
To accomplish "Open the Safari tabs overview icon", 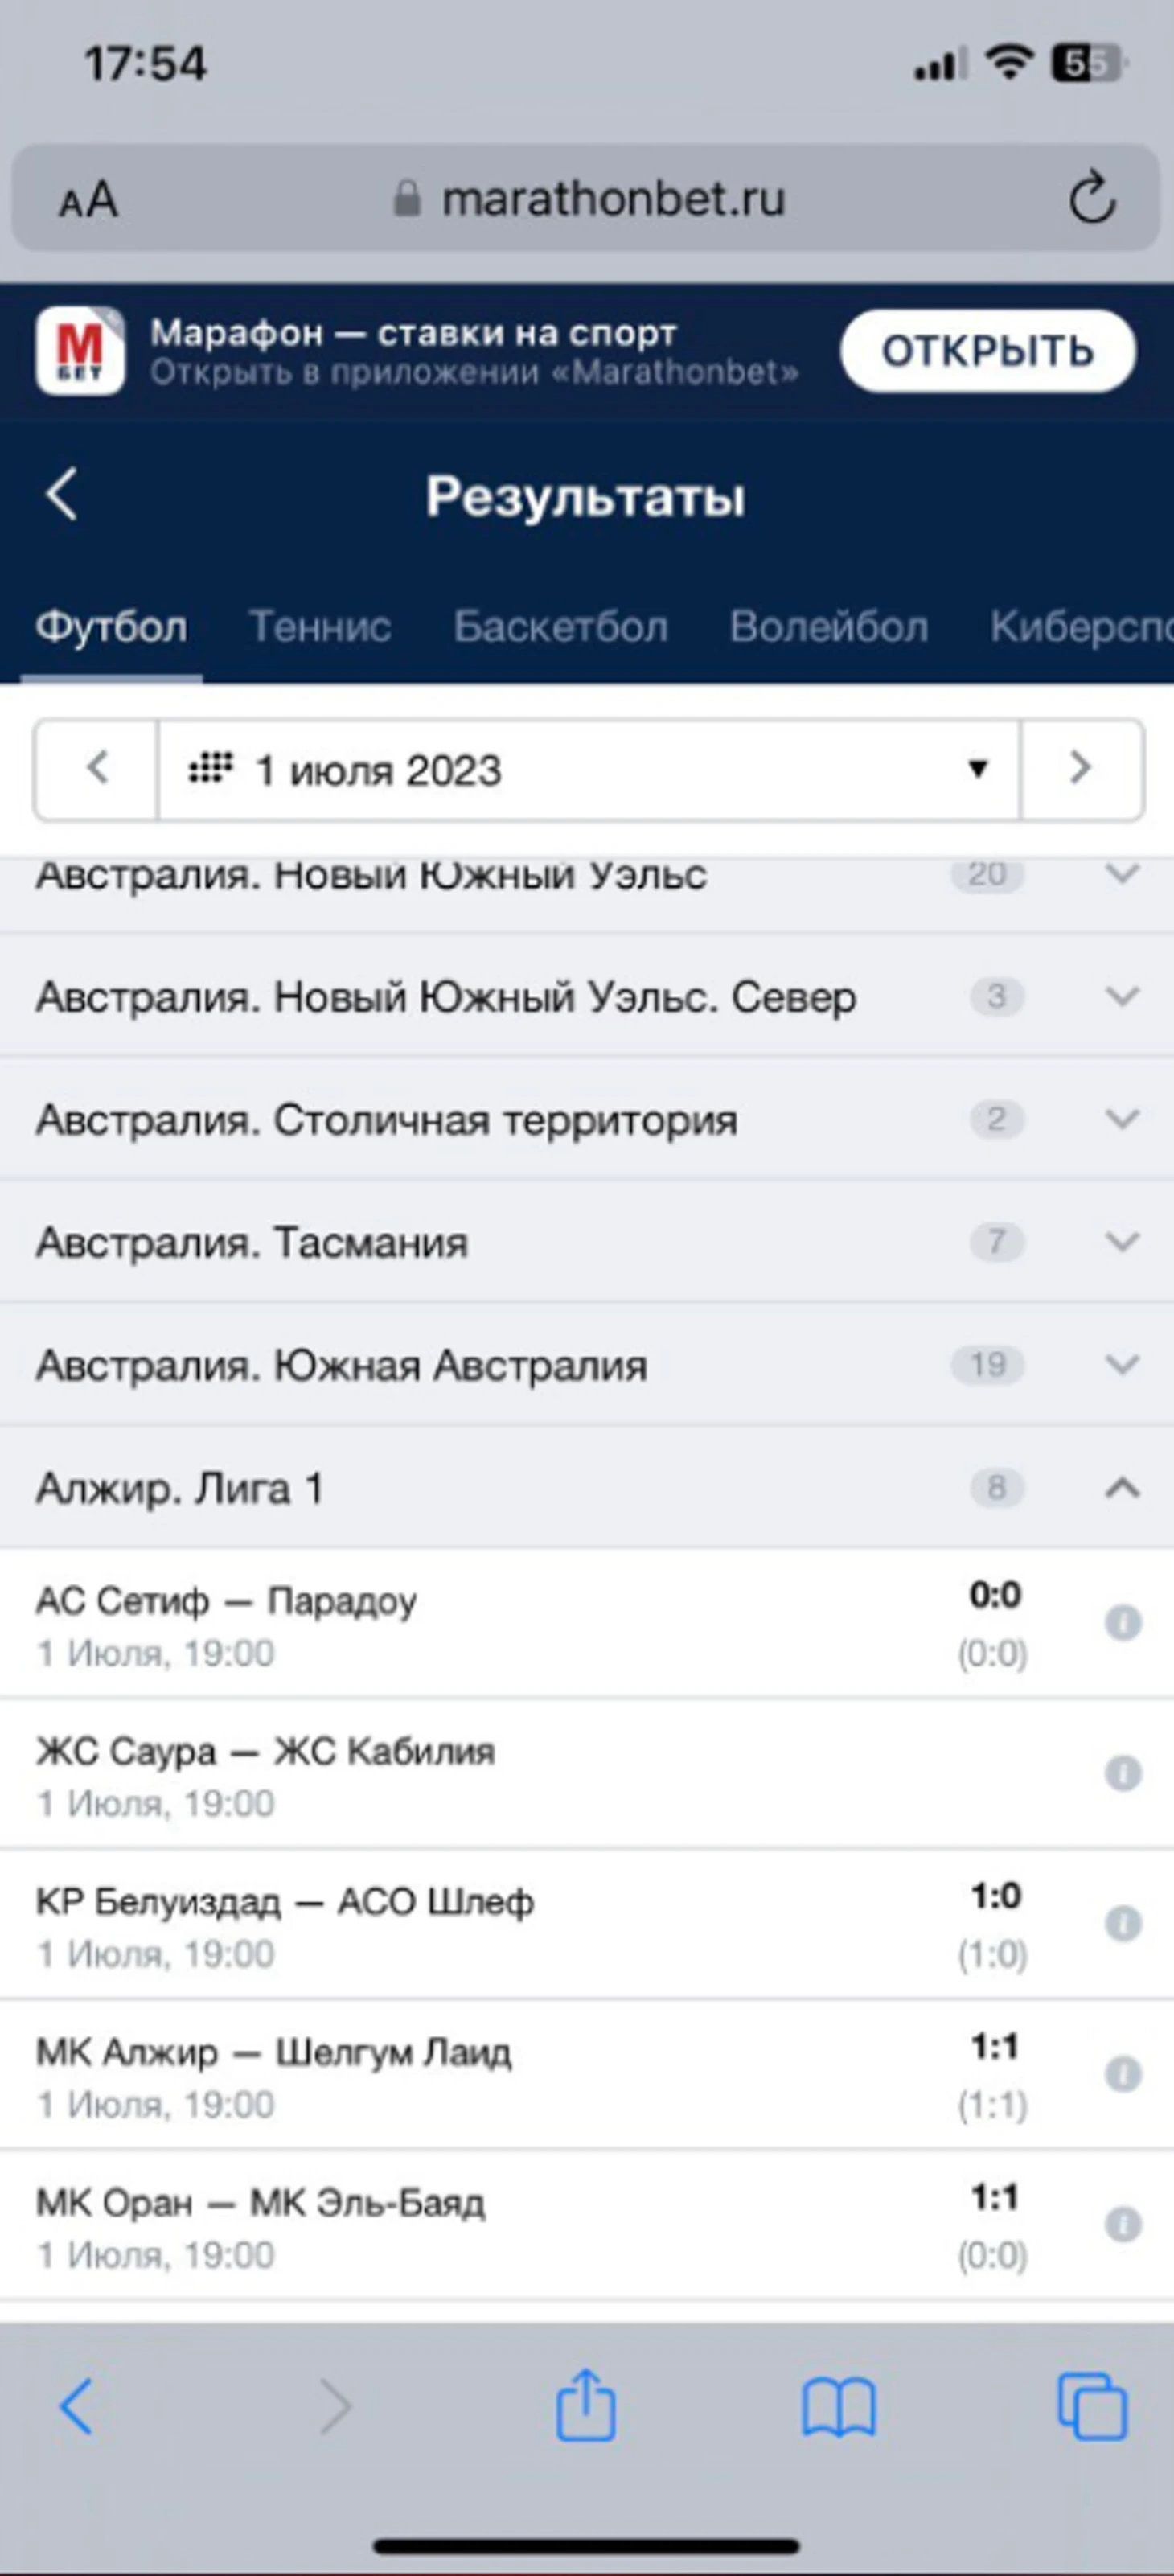I will tap(1091, 2406).
